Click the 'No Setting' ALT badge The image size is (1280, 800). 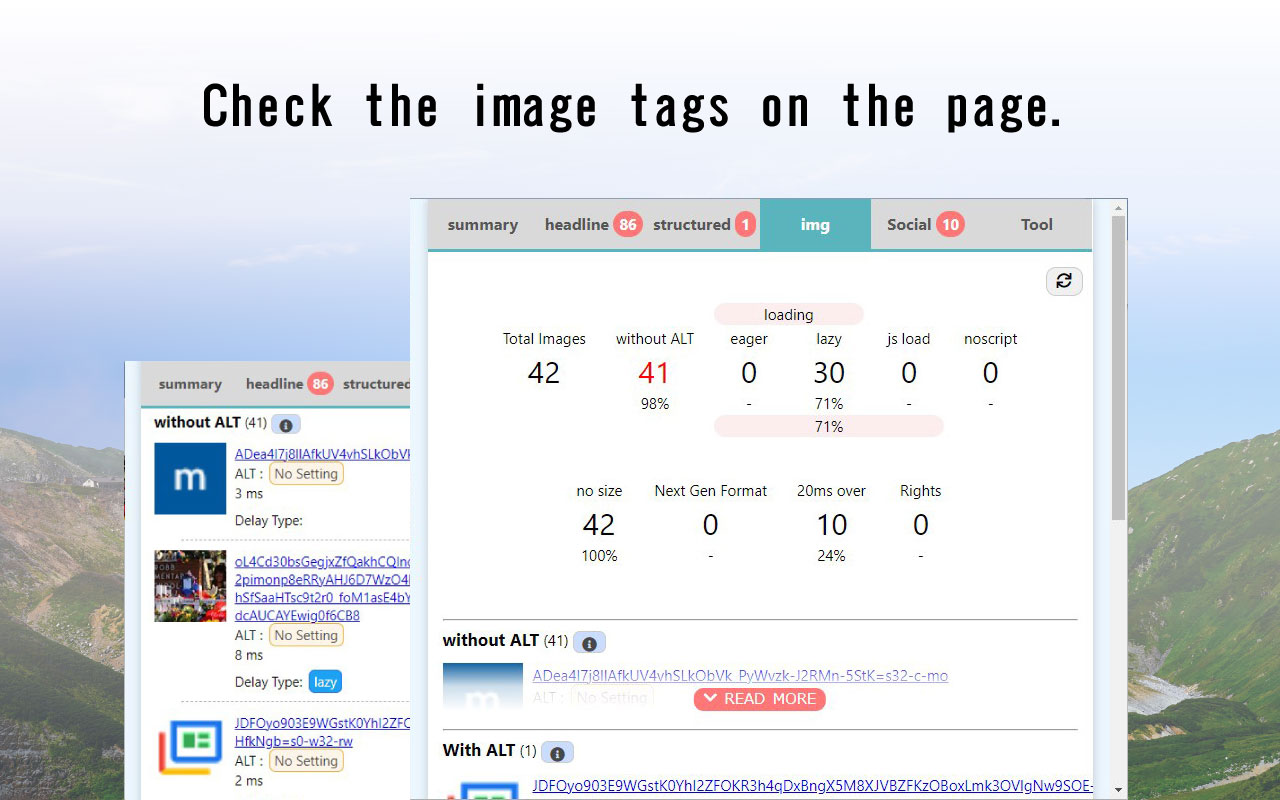(306, 473)
